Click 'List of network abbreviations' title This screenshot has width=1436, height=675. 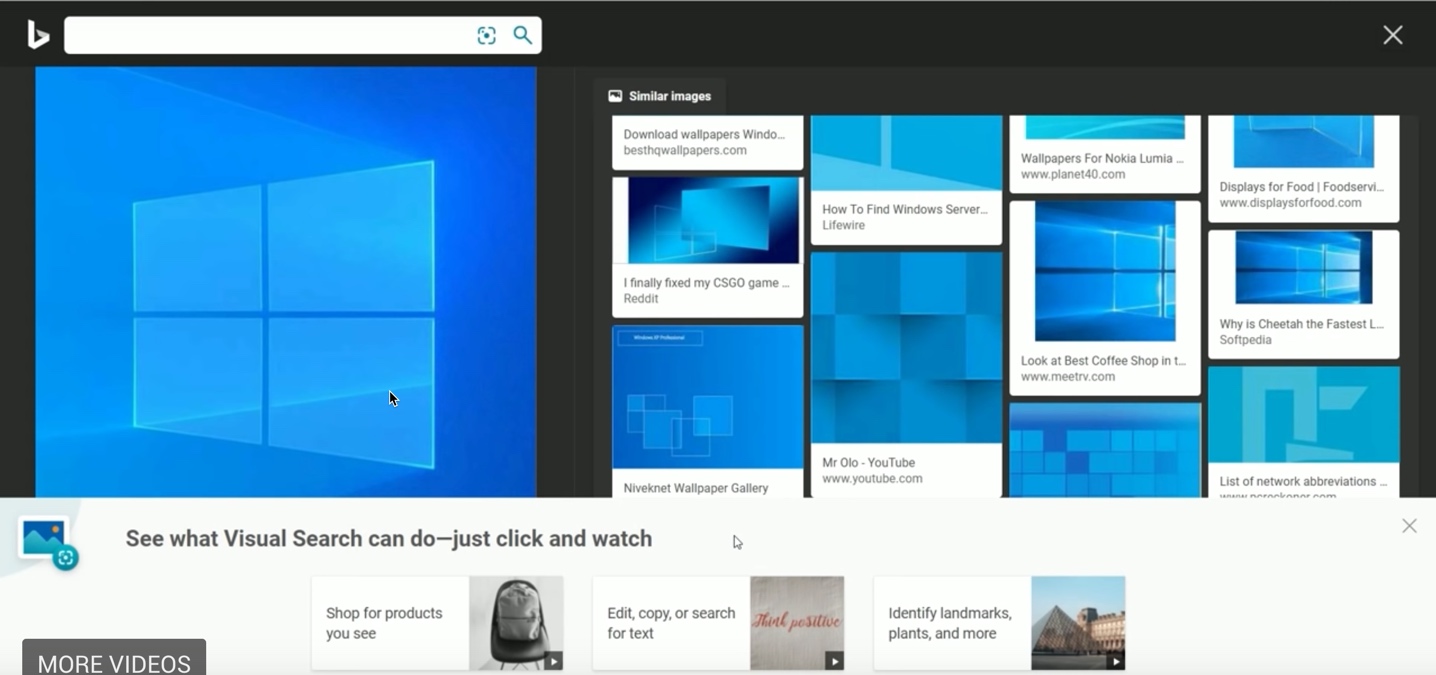[x=1303, y=481]
